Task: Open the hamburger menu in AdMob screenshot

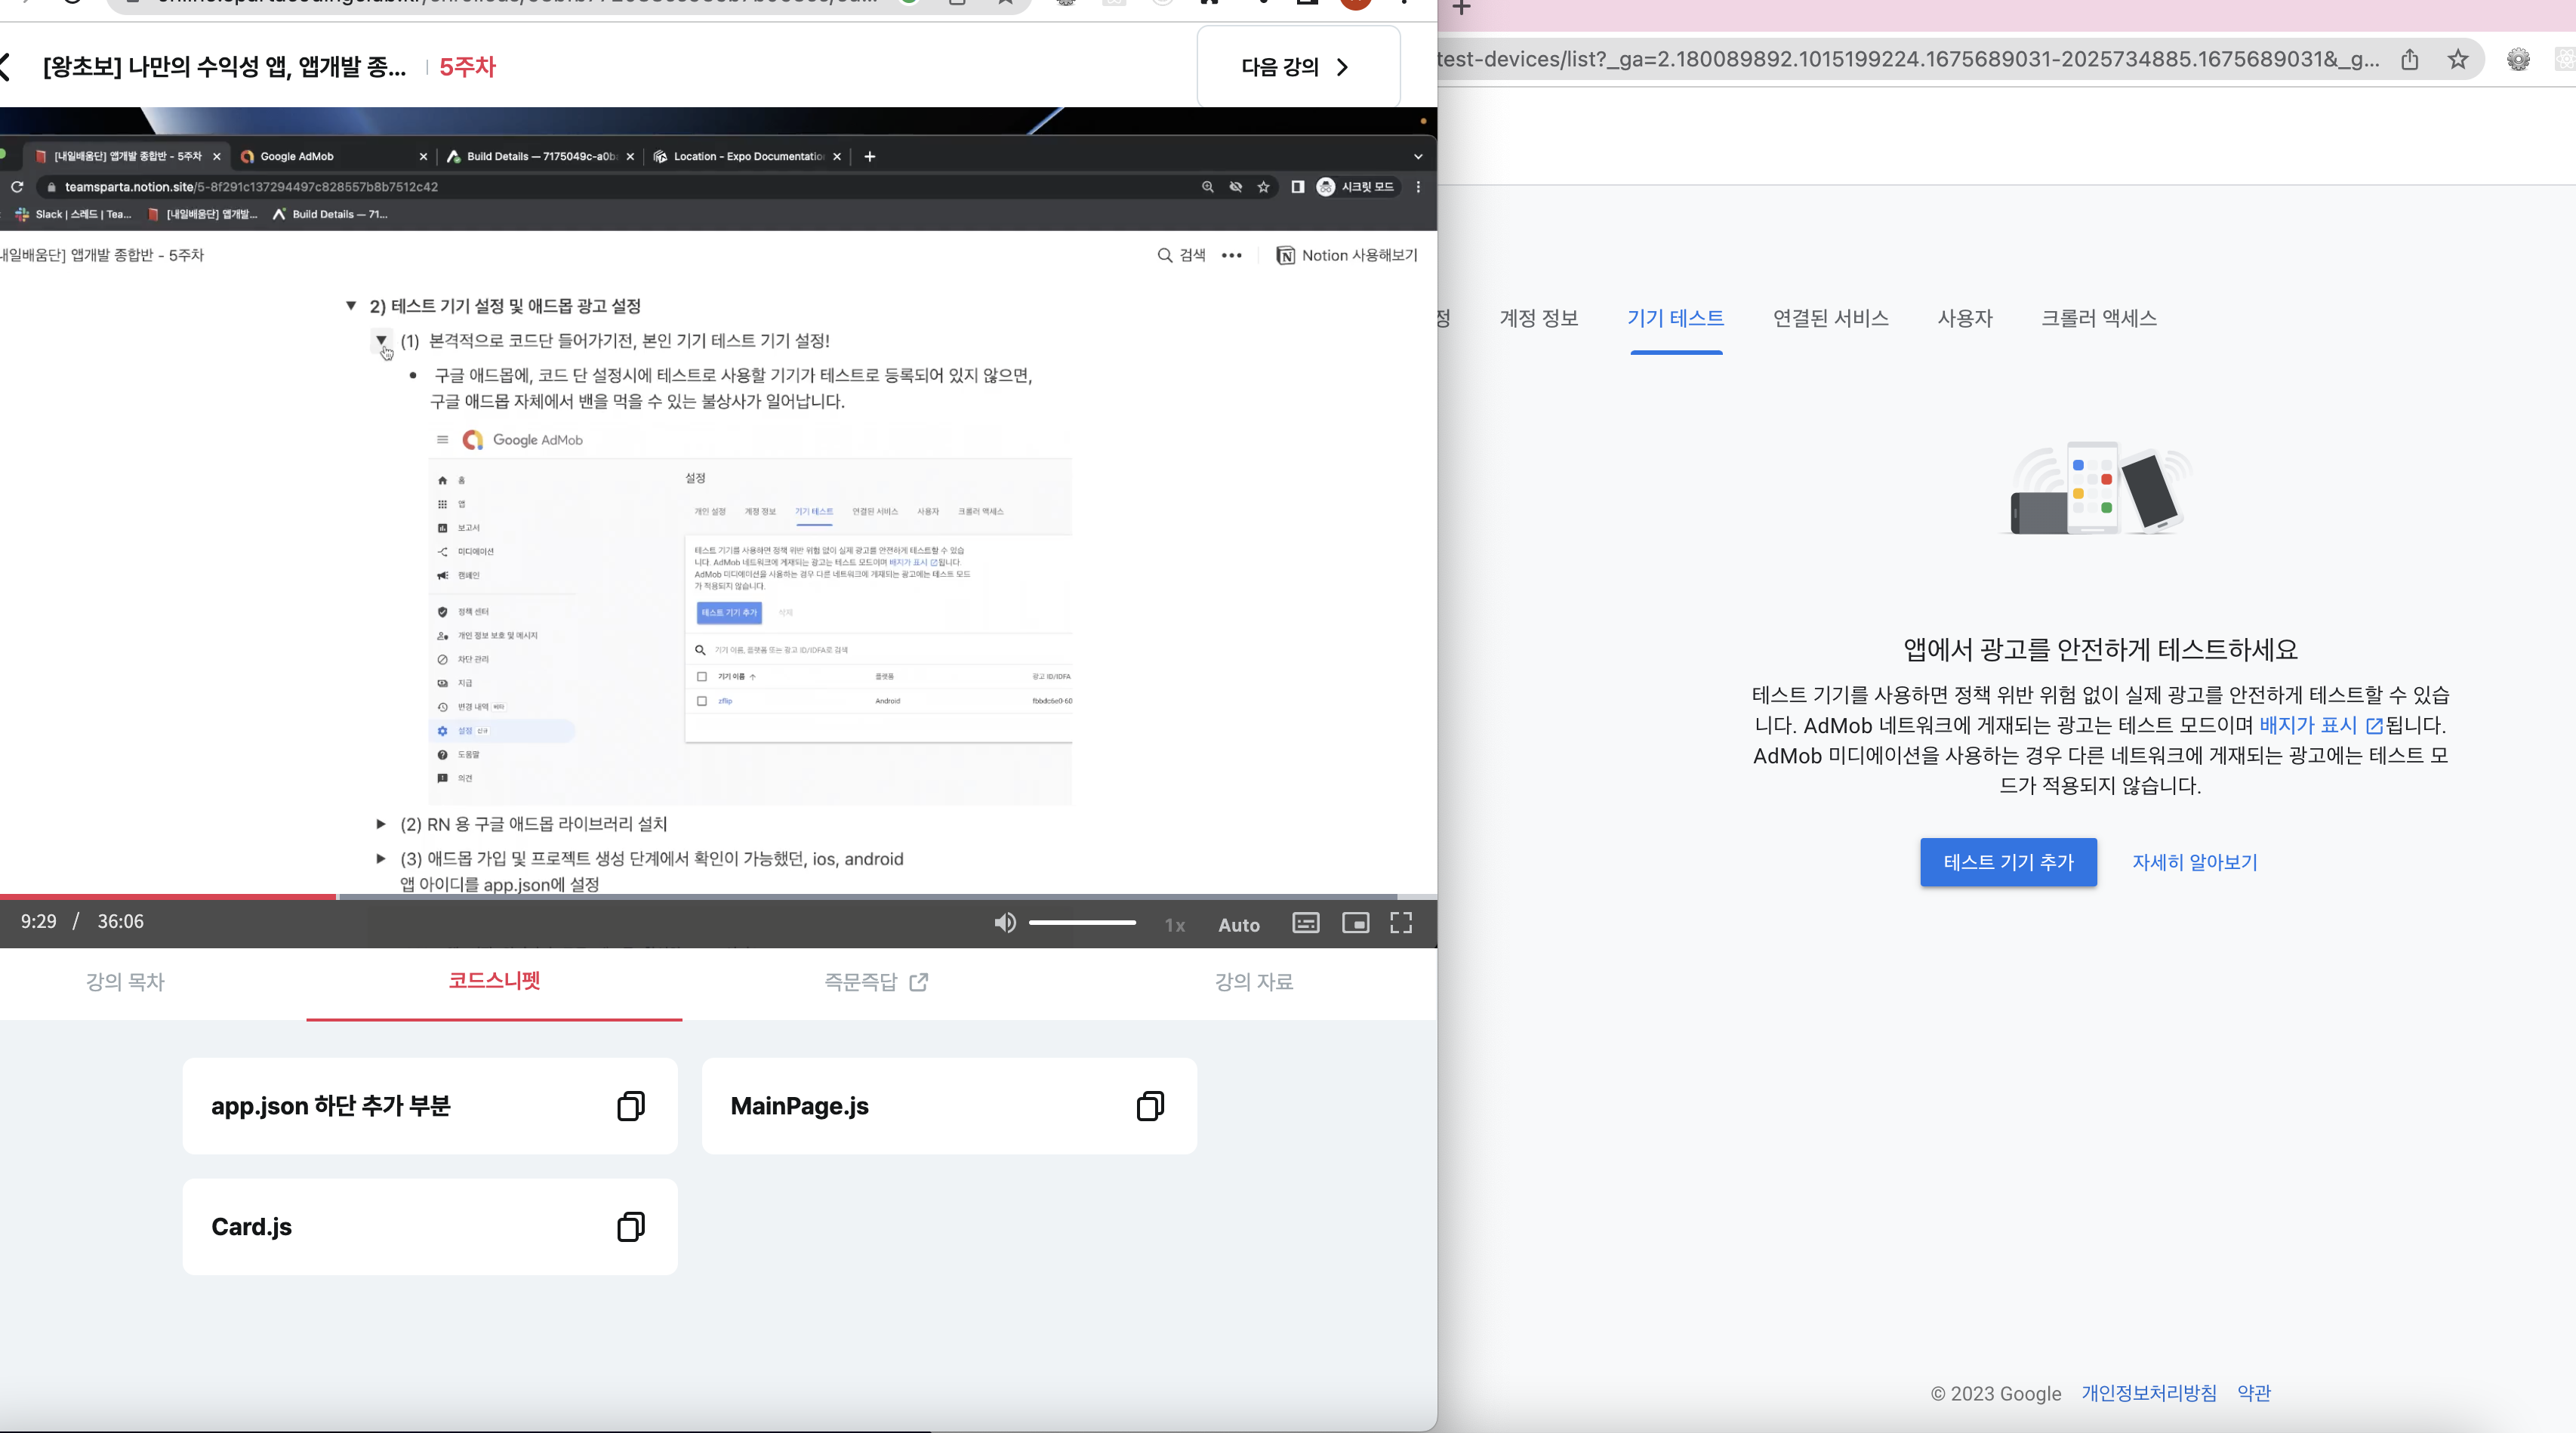Action: [x=443, y=440]
